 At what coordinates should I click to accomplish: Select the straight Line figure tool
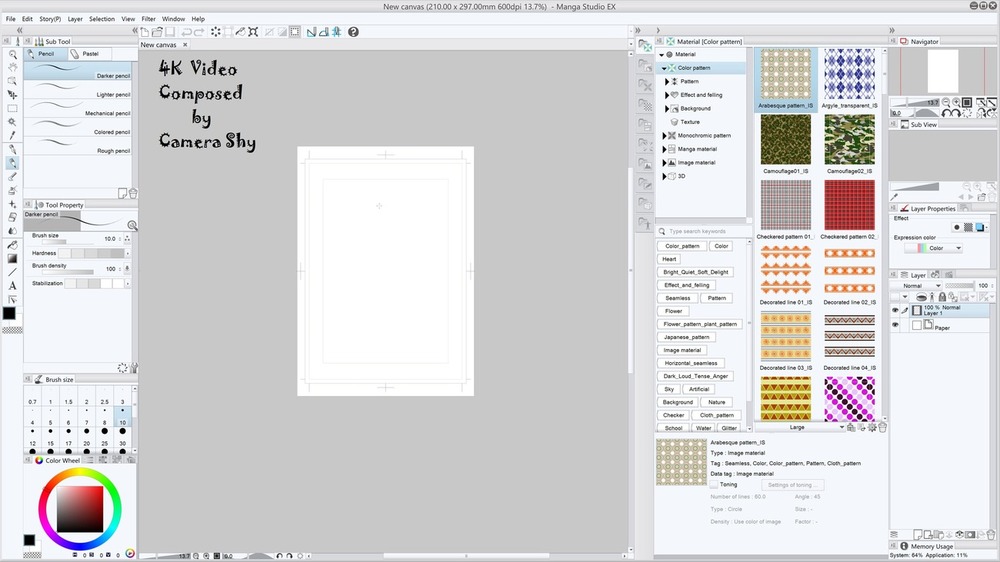pos(12,272)
